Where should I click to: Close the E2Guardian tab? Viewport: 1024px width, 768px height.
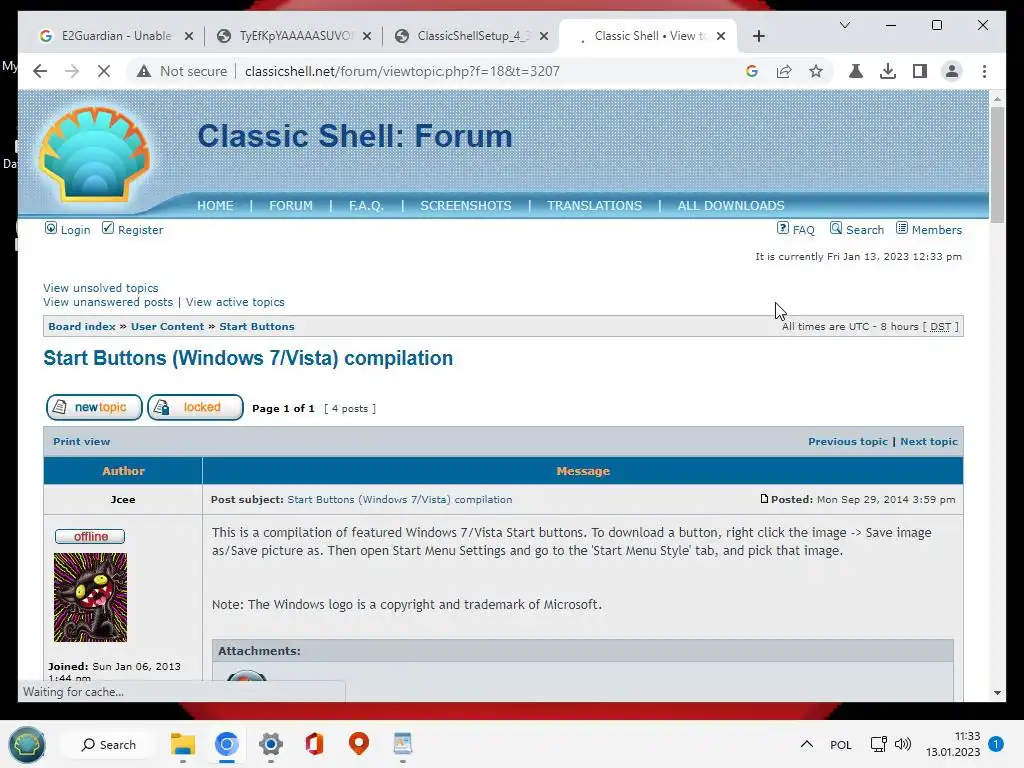point(189,36)
